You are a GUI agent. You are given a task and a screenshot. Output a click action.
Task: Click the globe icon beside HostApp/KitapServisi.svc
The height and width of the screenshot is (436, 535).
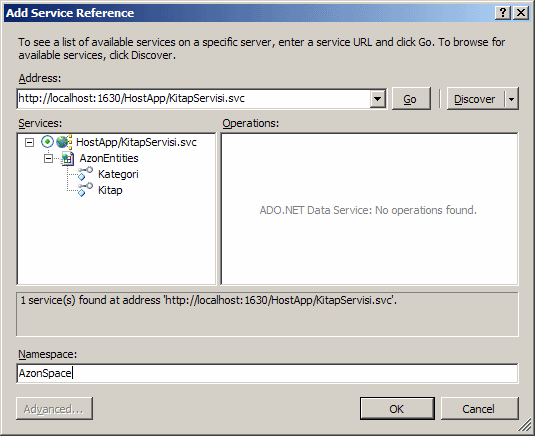tap(64, 142)
